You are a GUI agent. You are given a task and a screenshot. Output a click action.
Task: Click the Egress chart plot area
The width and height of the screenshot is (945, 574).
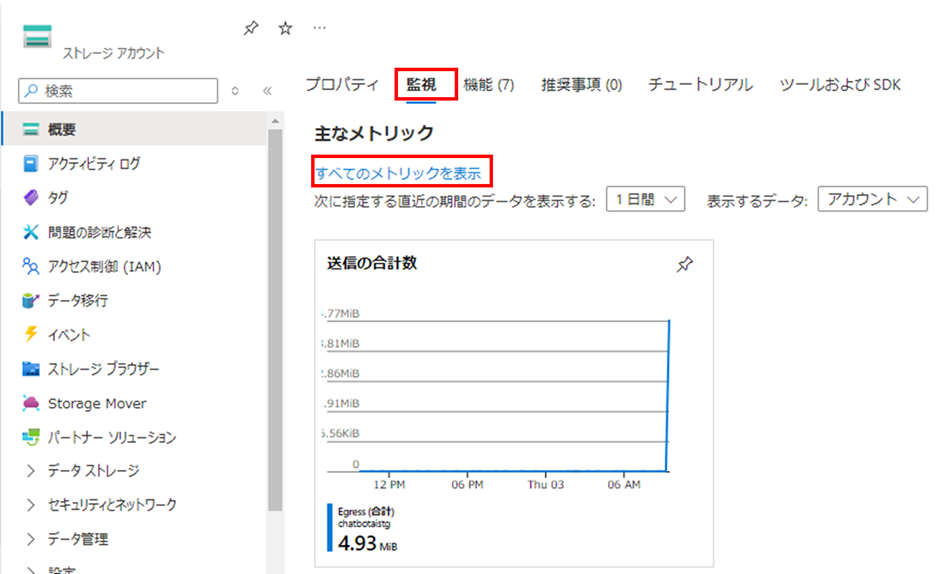tap(498, 395)
